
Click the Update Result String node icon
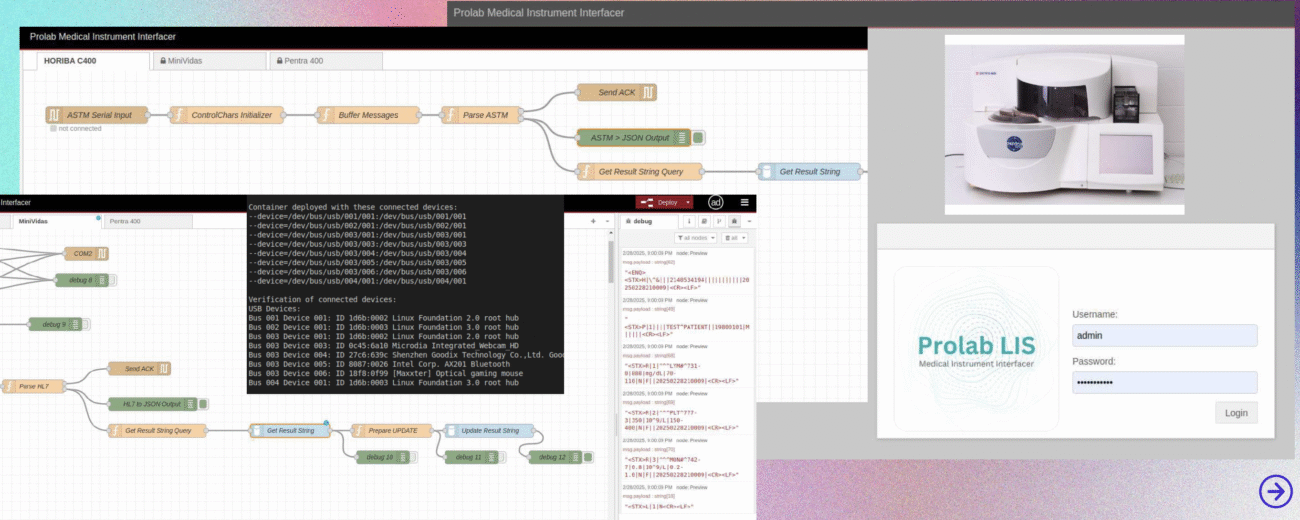[x=451, y=430]
